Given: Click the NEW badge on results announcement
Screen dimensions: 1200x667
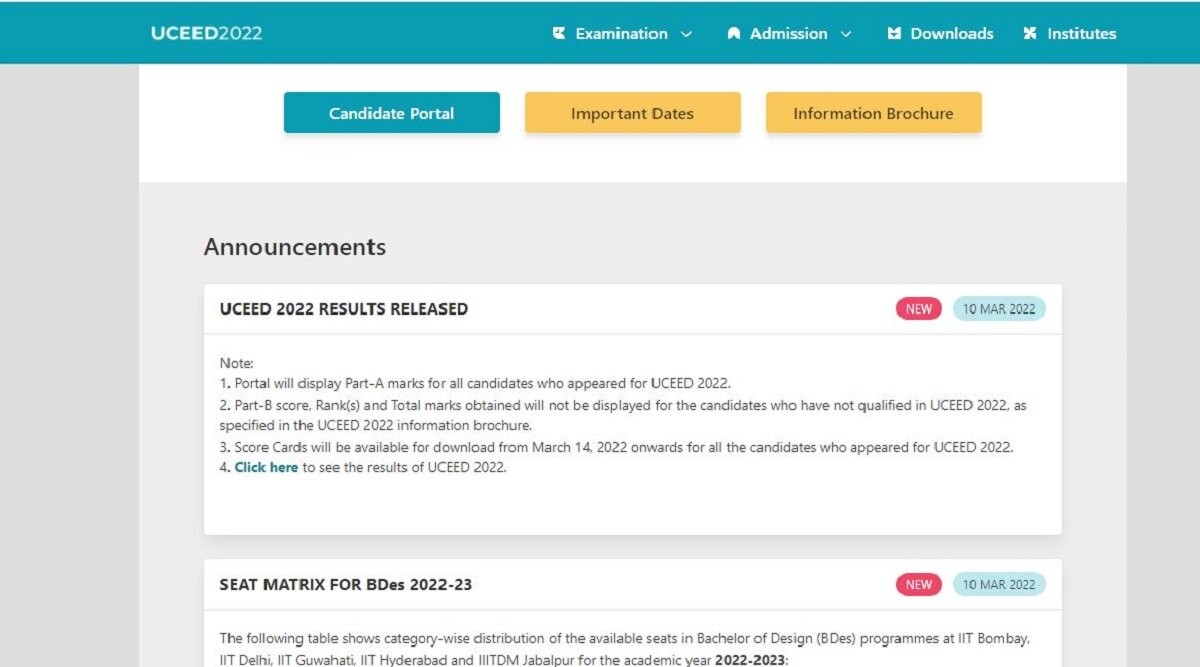Looking at the screenshot, I should (x=918, y=309).
